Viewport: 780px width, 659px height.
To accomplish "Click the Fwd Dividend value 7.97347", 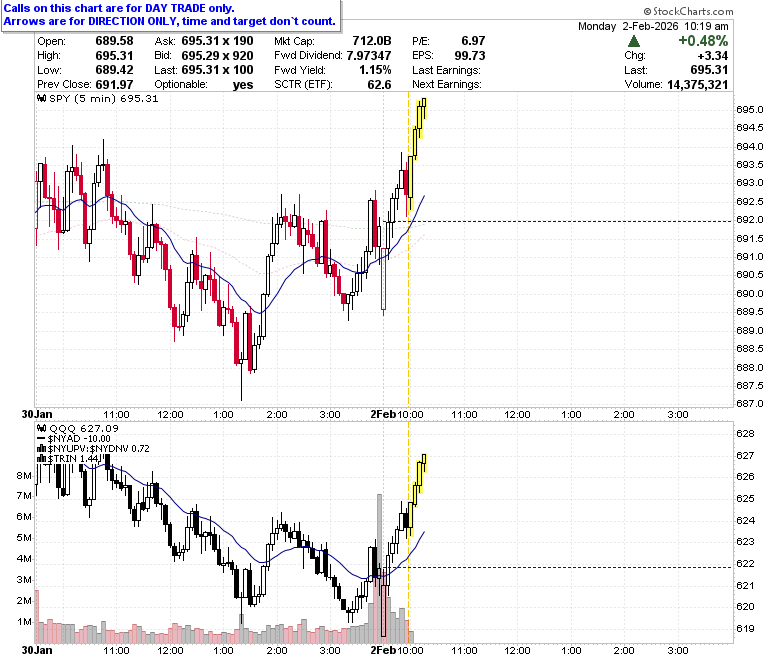I will coord(369,55).
